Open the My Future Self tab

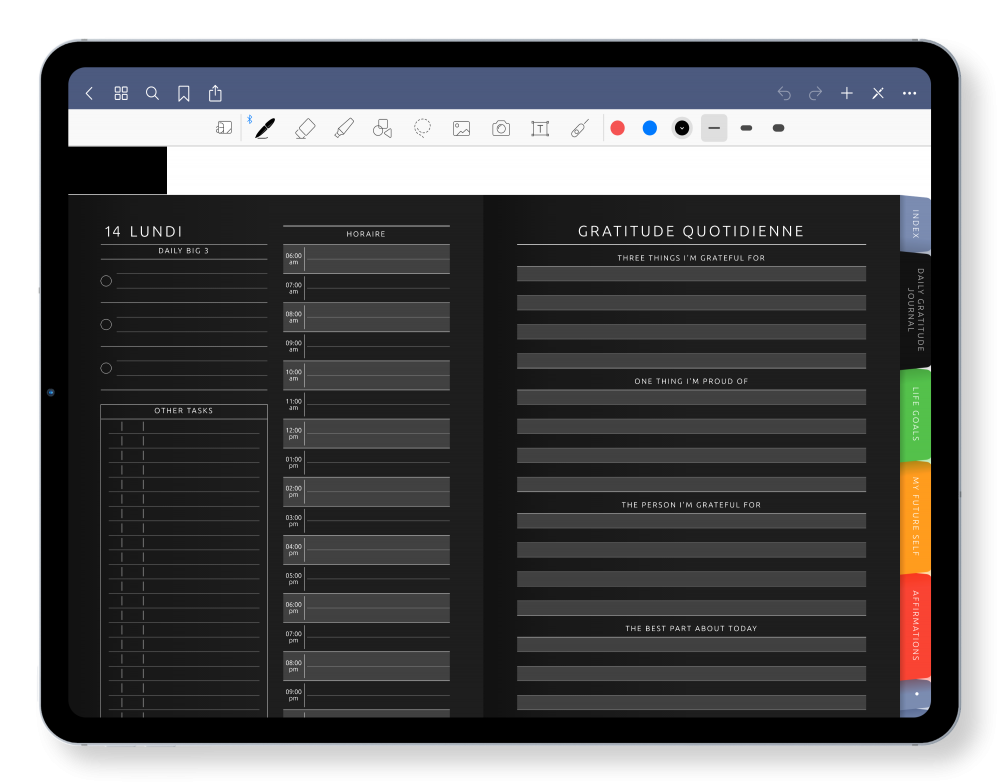click(915, 516)
